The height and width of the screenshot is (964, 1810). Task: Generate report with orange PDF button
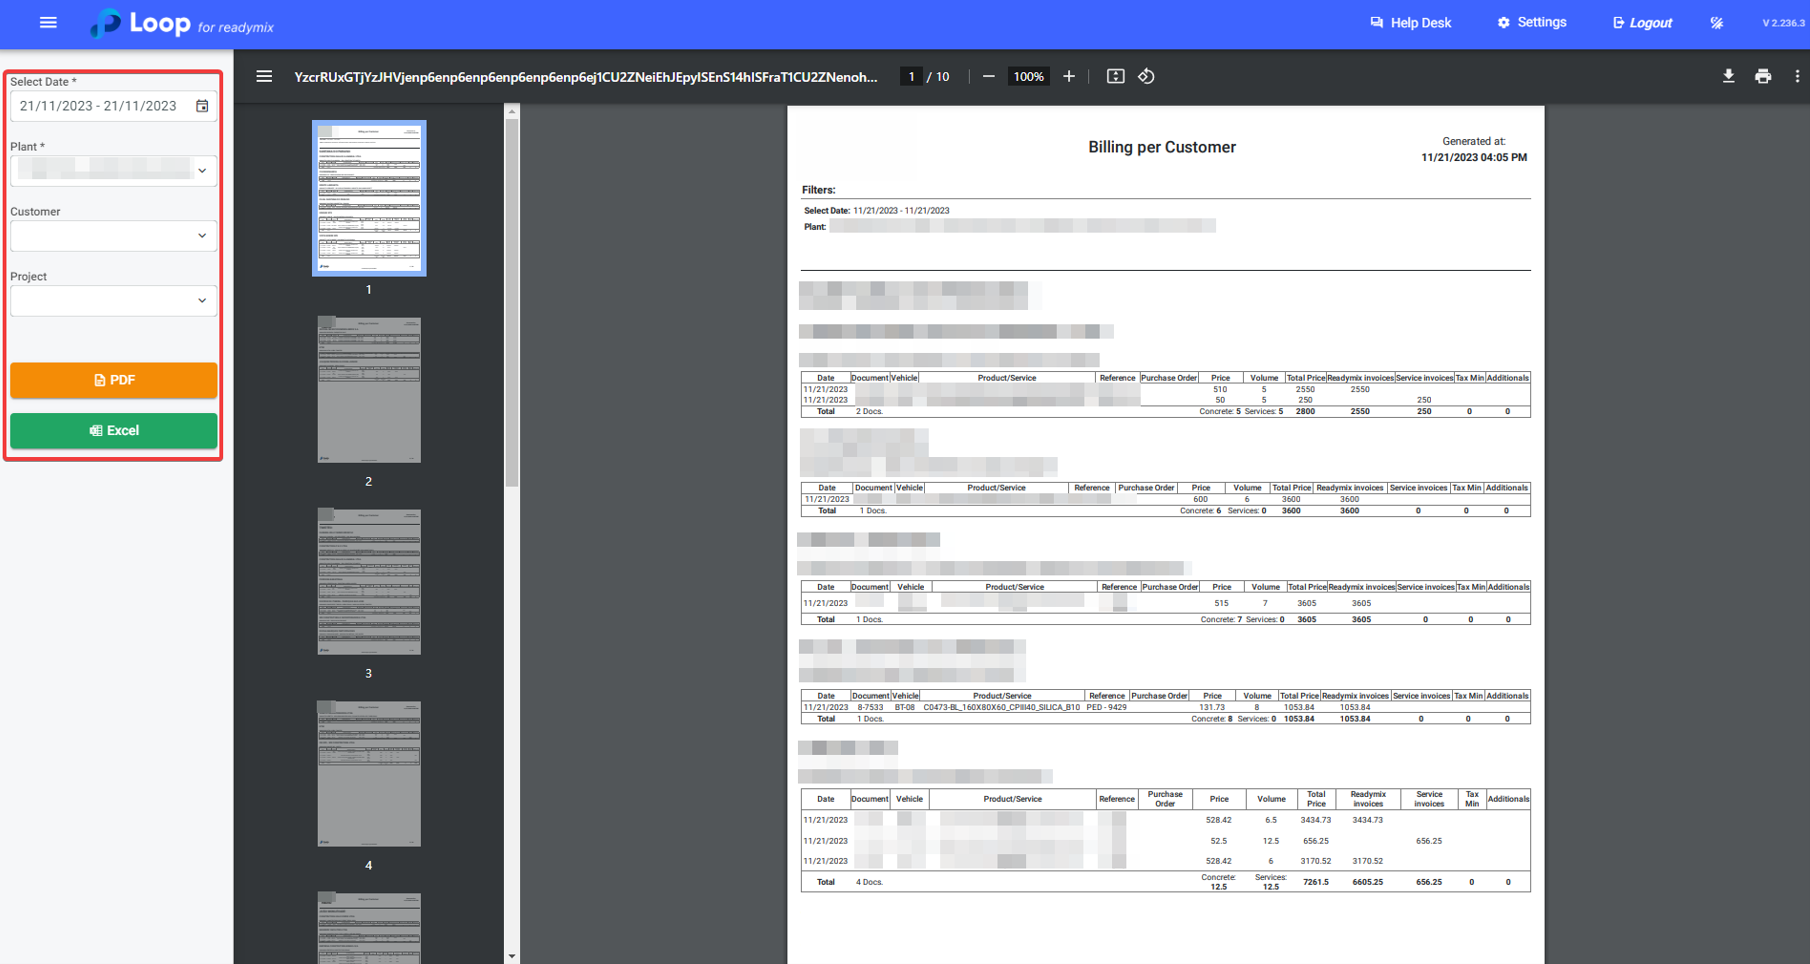pos(114,380)
